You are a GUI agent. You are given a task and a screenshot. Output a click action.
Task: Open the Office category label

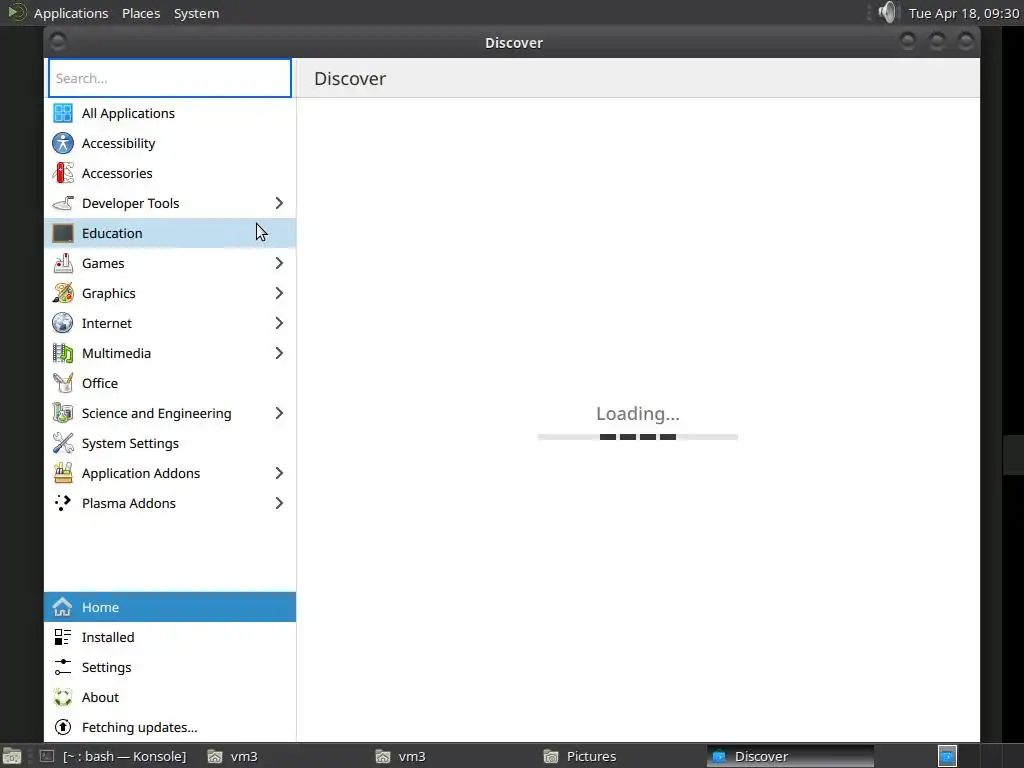point(100,383)
